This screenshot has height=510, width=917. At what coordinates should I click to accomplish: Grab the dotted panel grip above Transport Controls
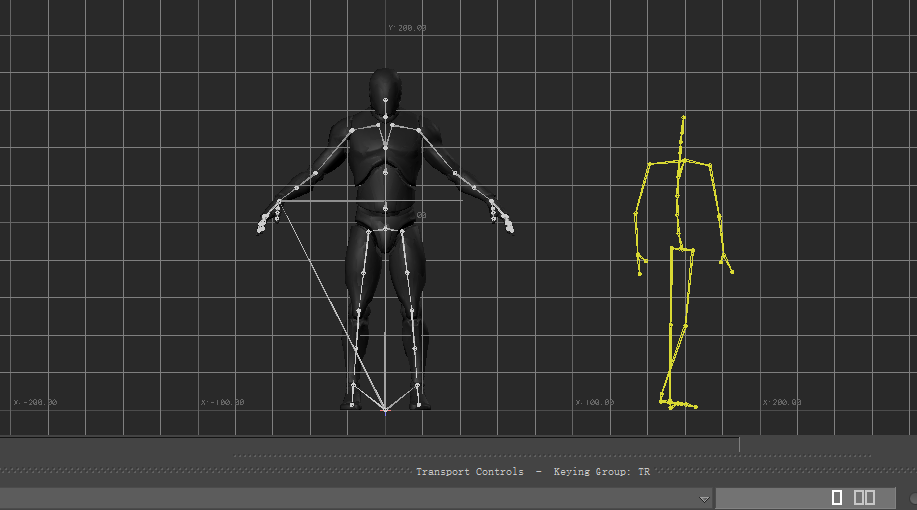tap(550, 457)
